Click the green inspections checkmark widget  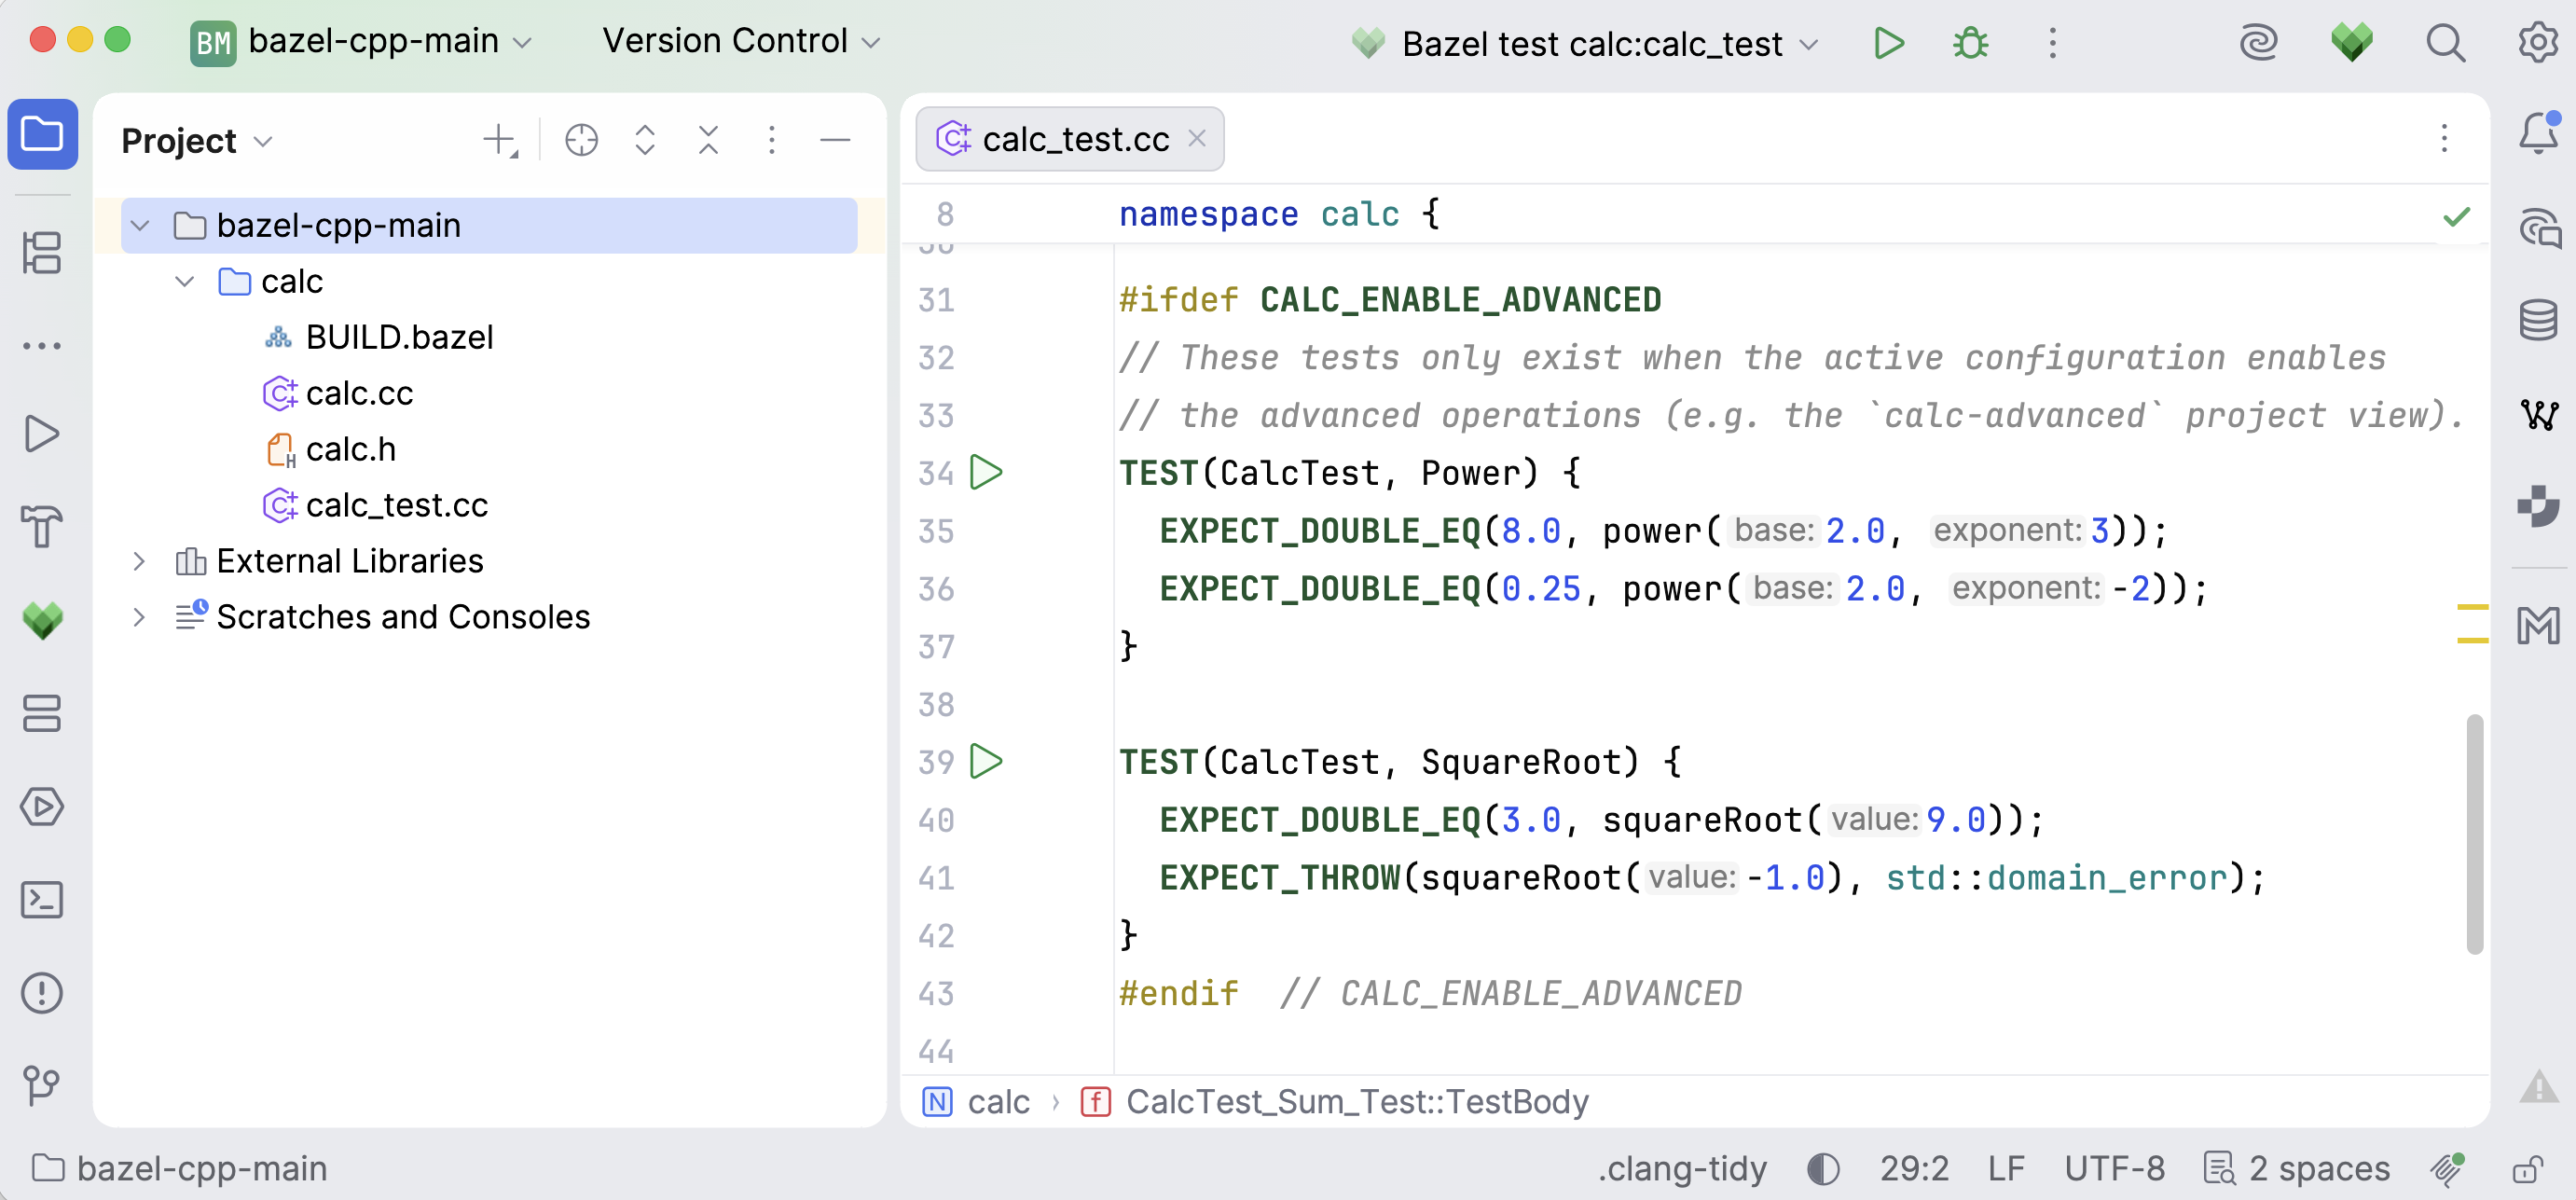[x=2456, y=216]
